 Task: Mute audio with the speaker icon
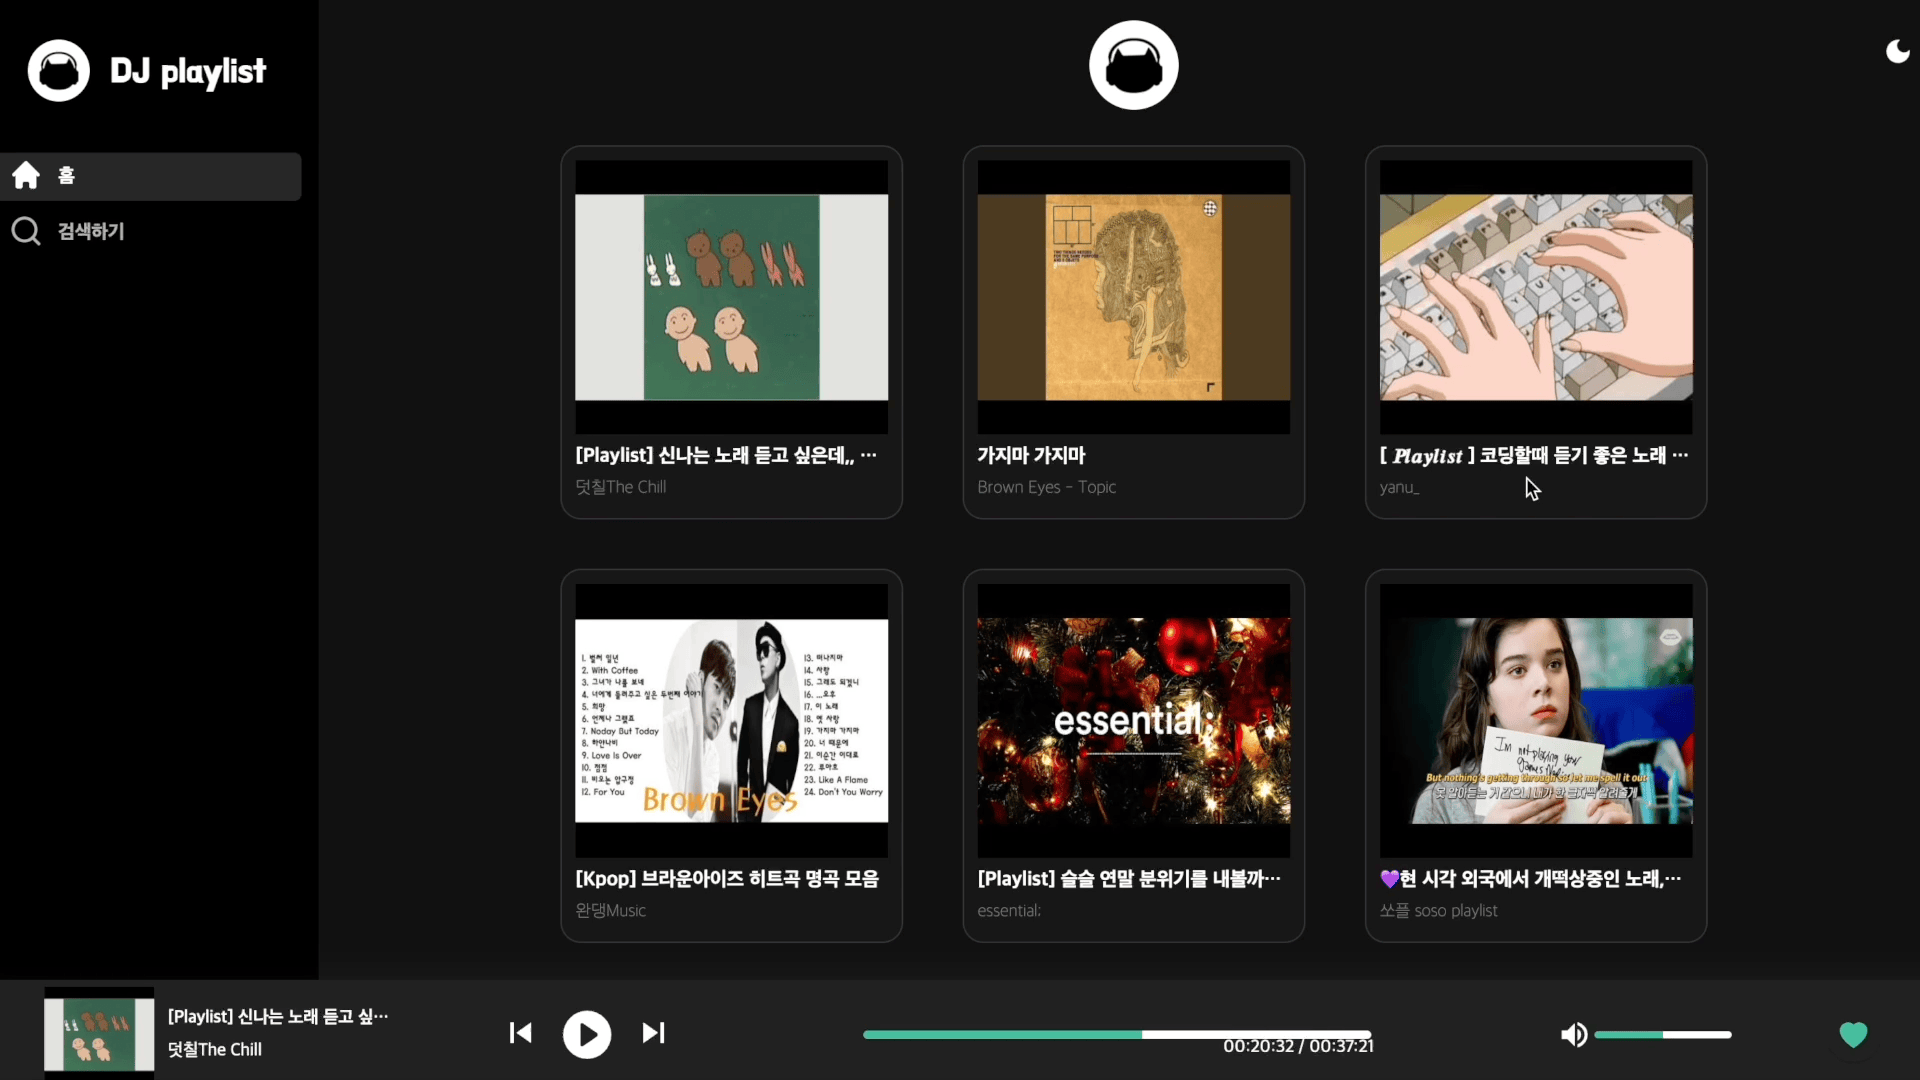[x=1574, y=1034]
